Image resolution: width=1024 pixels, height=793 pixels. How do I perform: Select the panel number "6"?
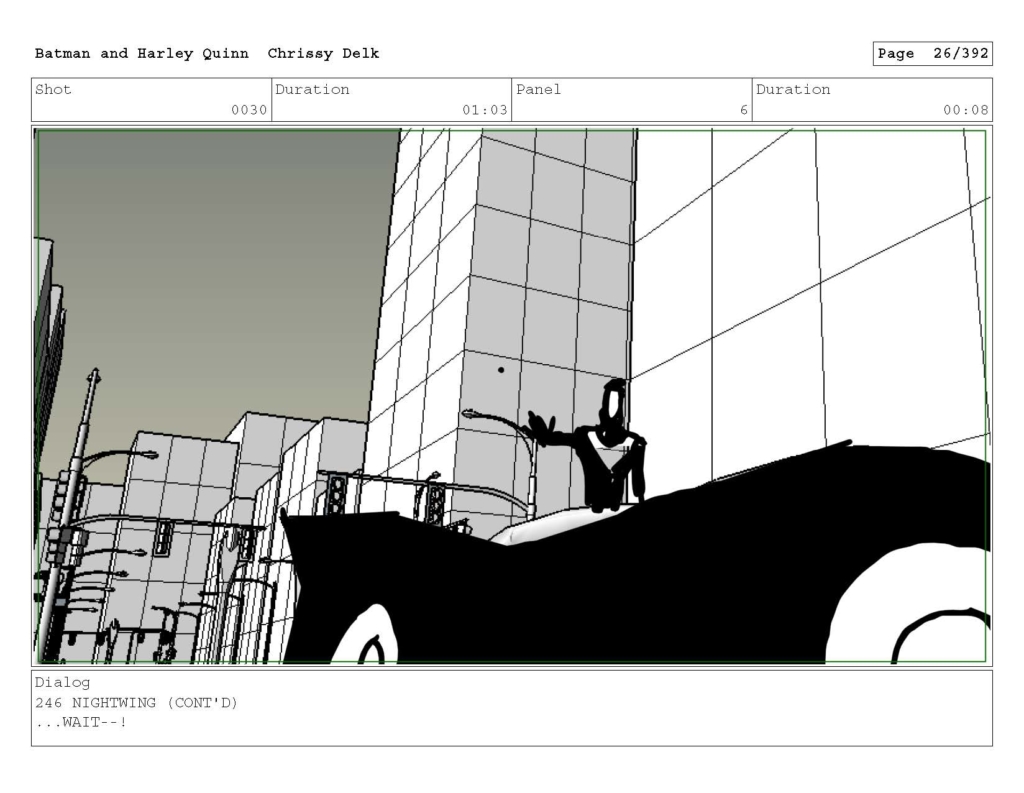point(743,110)
